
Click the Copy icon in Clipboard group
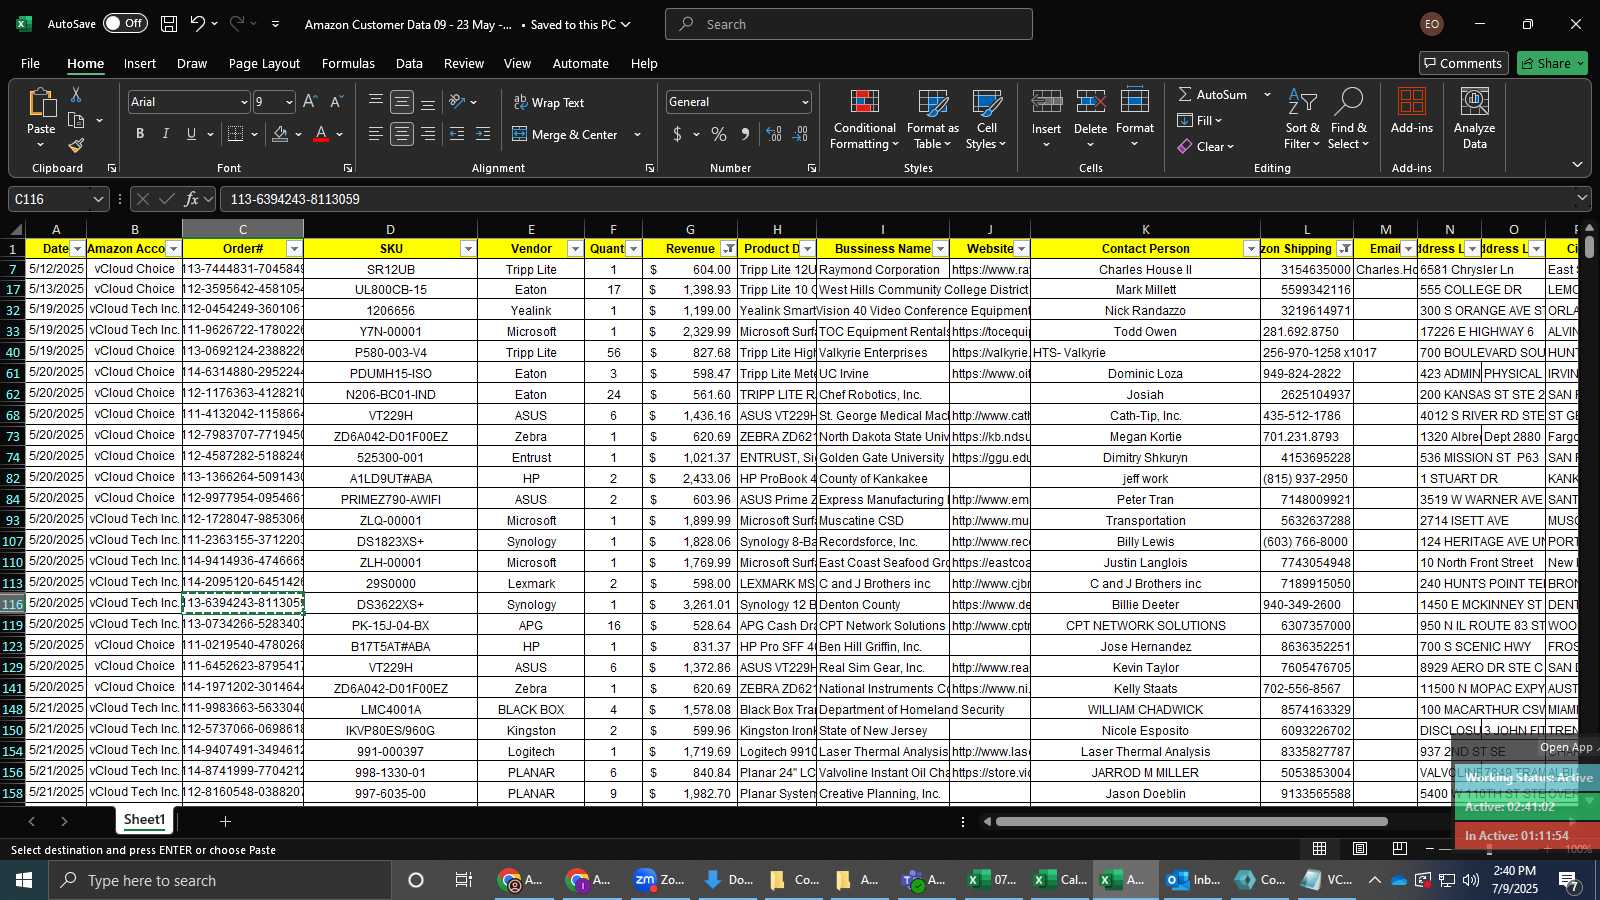point(76,121)
